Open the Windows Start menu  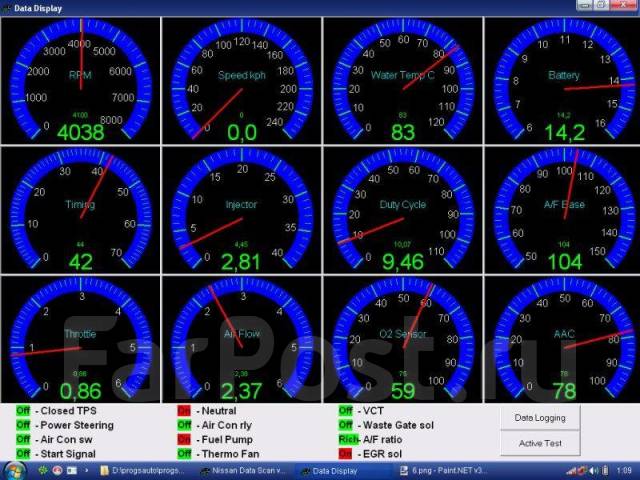16,469
